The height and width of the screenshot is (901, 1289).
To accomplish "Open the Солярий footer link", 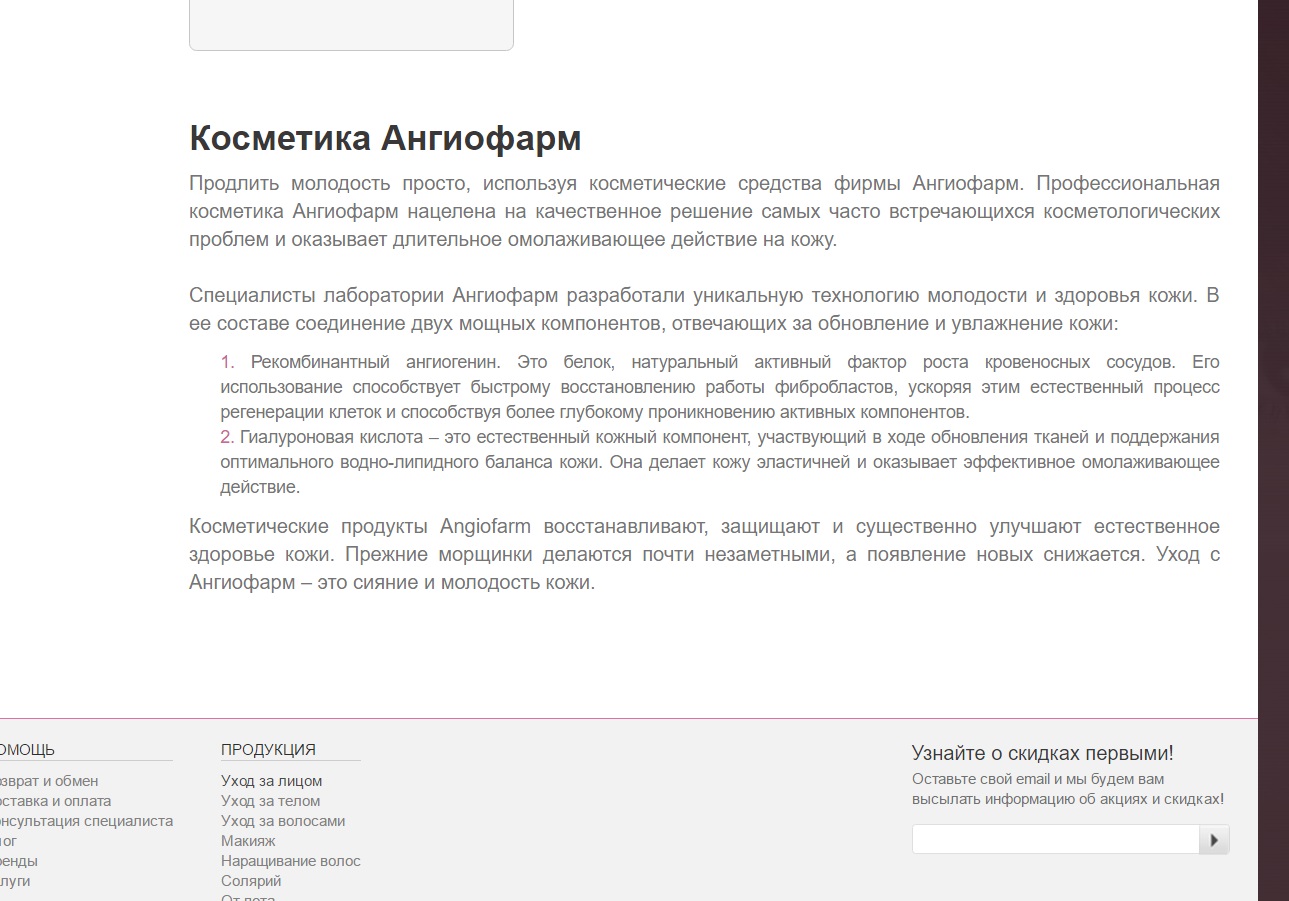I will coord(251,881).
